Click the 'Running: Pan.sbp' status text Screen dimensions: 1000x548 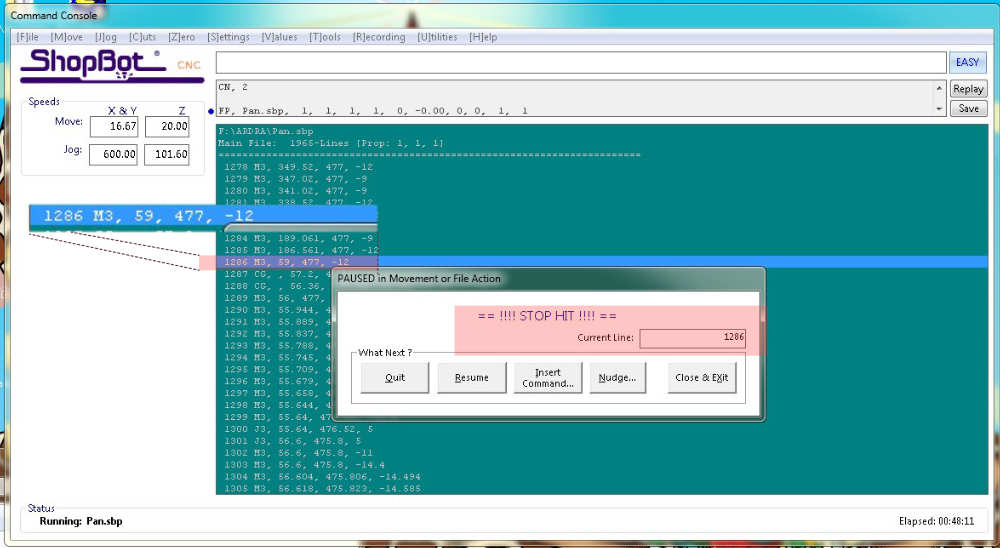(81, 521)
